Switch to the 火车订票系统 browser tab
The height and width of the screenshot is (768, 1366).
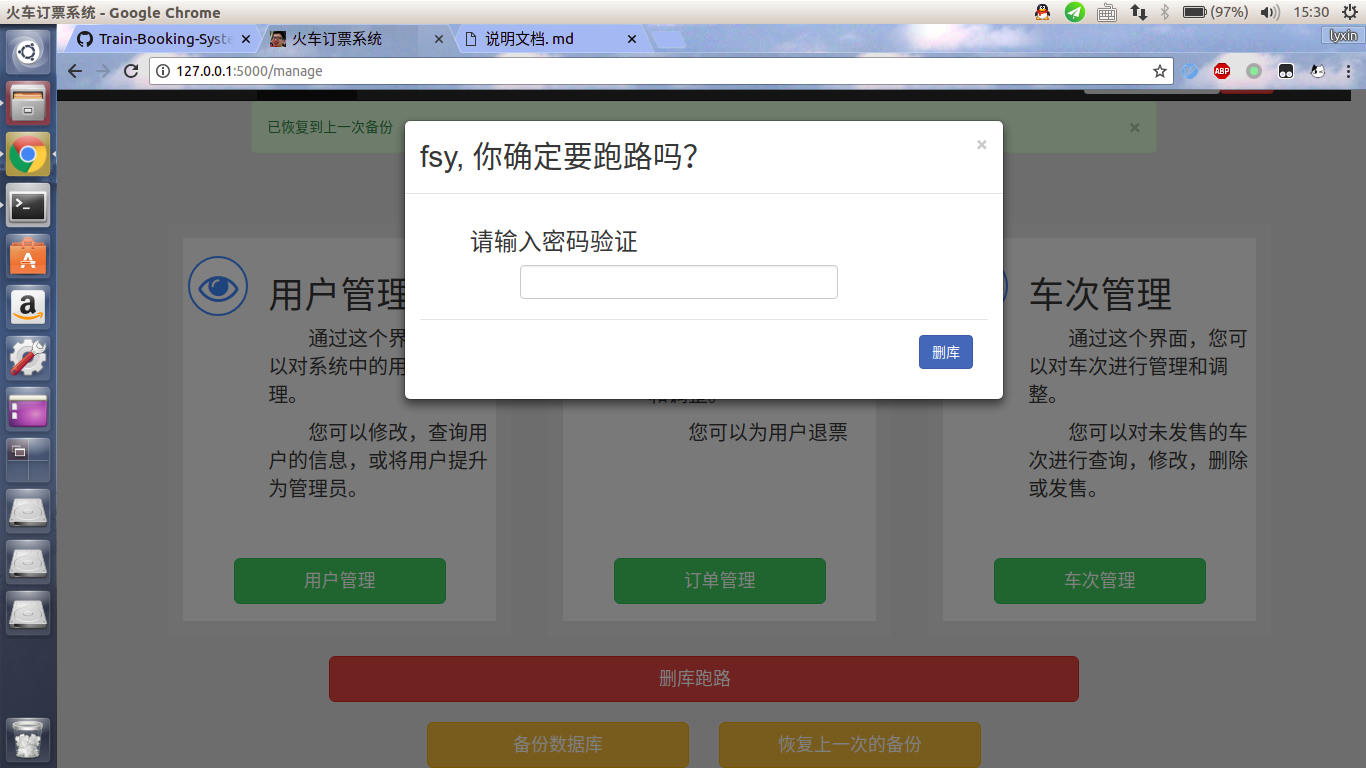point(348,39)
